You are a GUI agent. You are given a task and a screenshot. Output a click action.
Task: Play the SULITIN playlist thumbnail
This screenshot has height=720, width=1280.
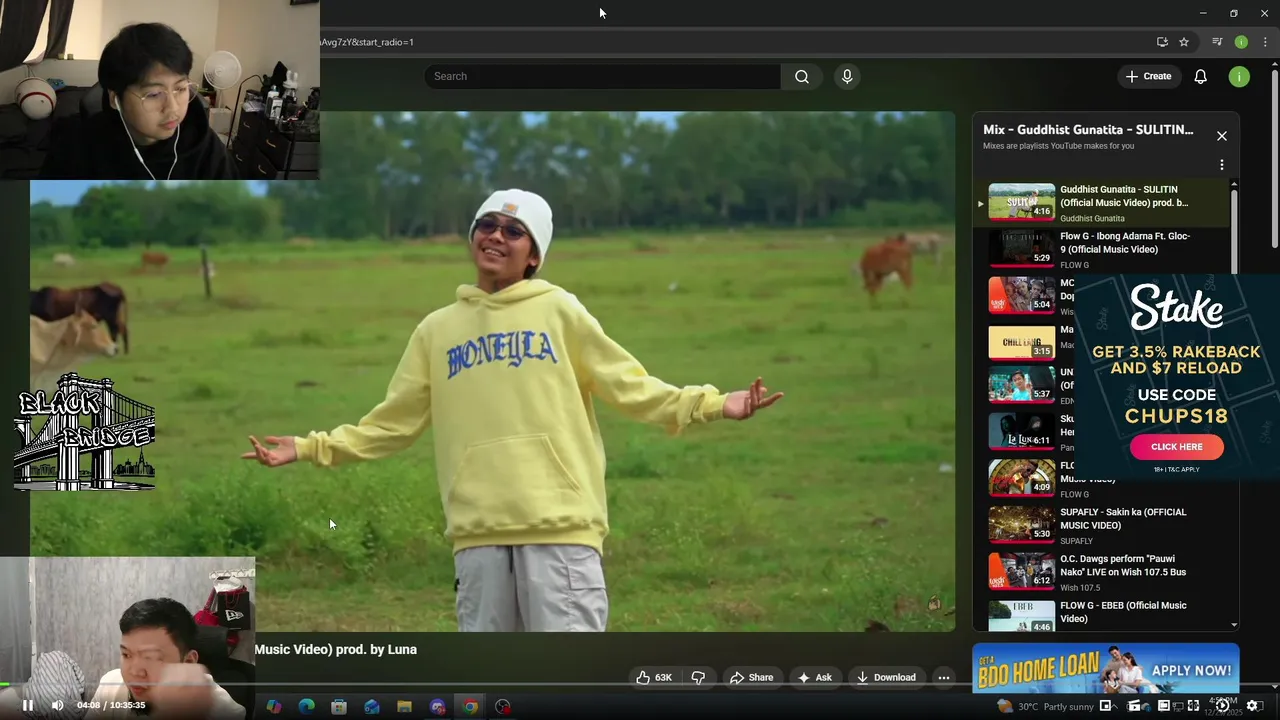click(1021, 201)
